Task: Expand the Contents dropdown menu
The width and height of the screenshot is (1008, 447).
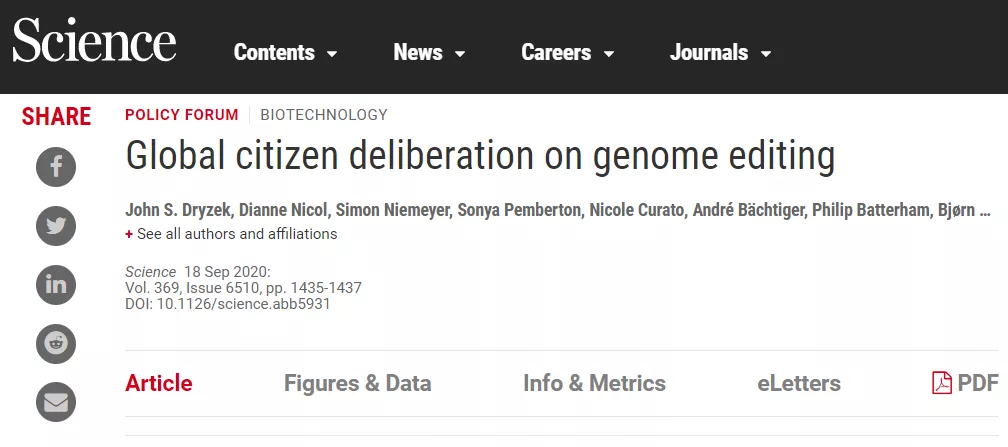Action: [x=285, y=53]
